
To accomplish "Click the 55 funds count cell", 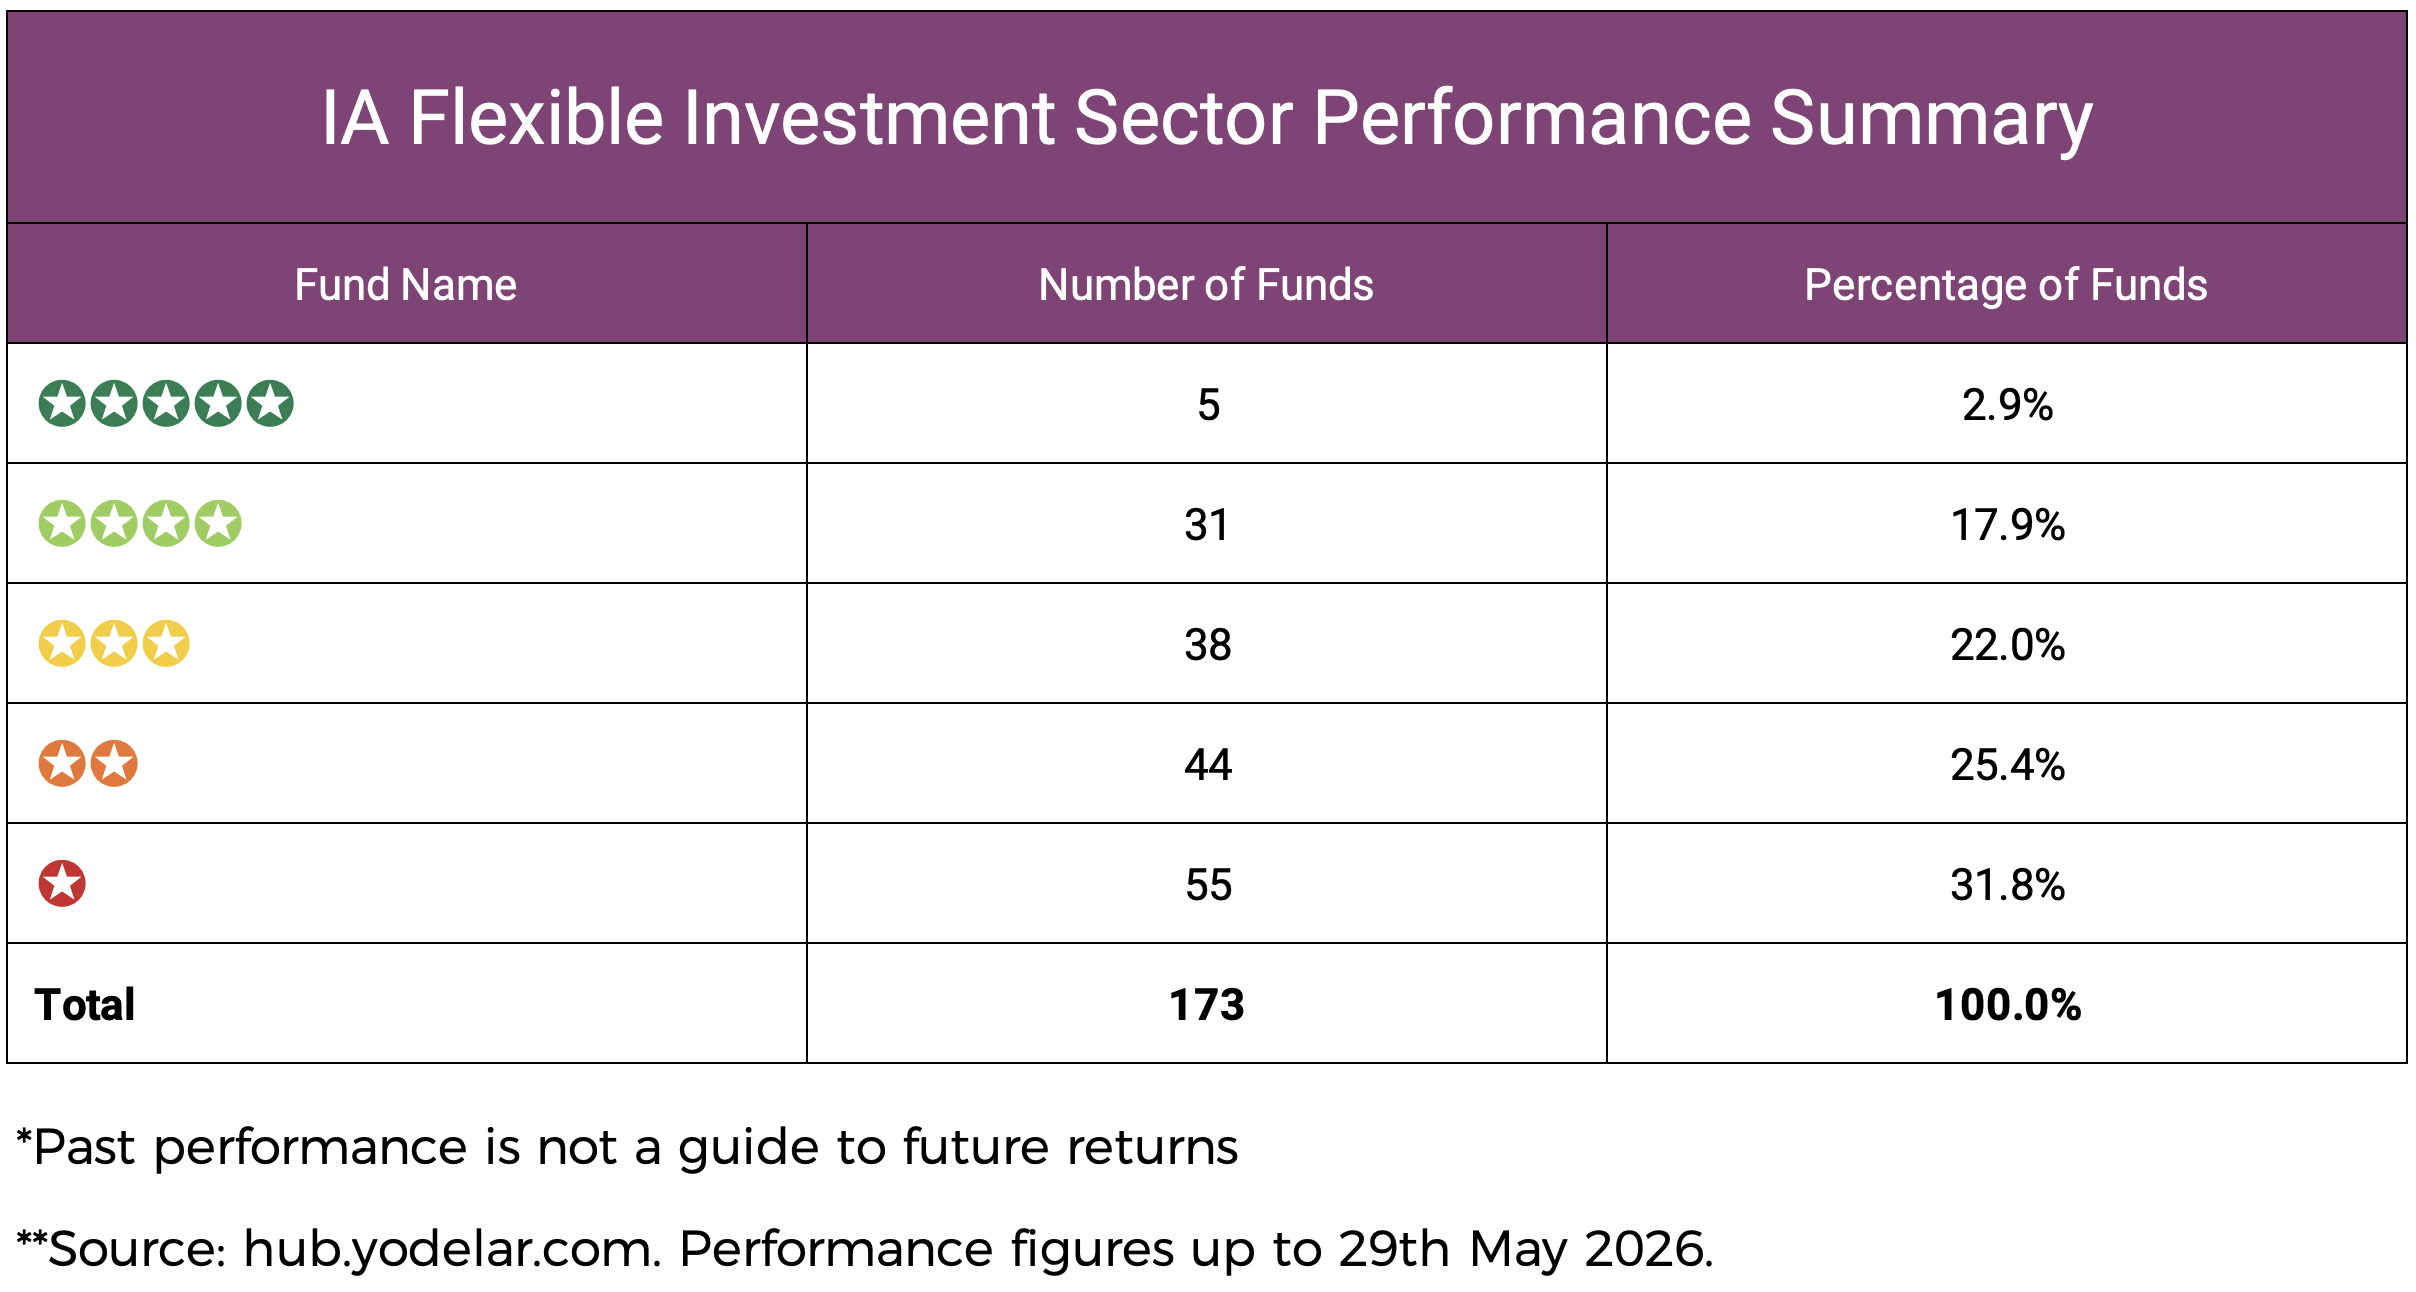I will (1207, 884).
